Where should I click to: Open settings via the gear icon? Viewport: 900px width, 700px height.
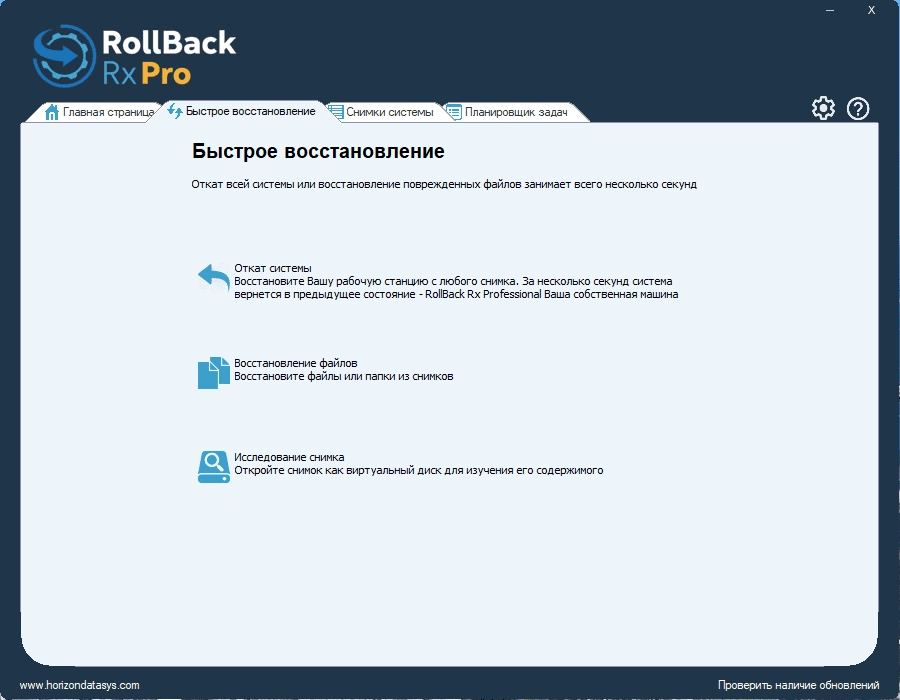coord(823,108)
